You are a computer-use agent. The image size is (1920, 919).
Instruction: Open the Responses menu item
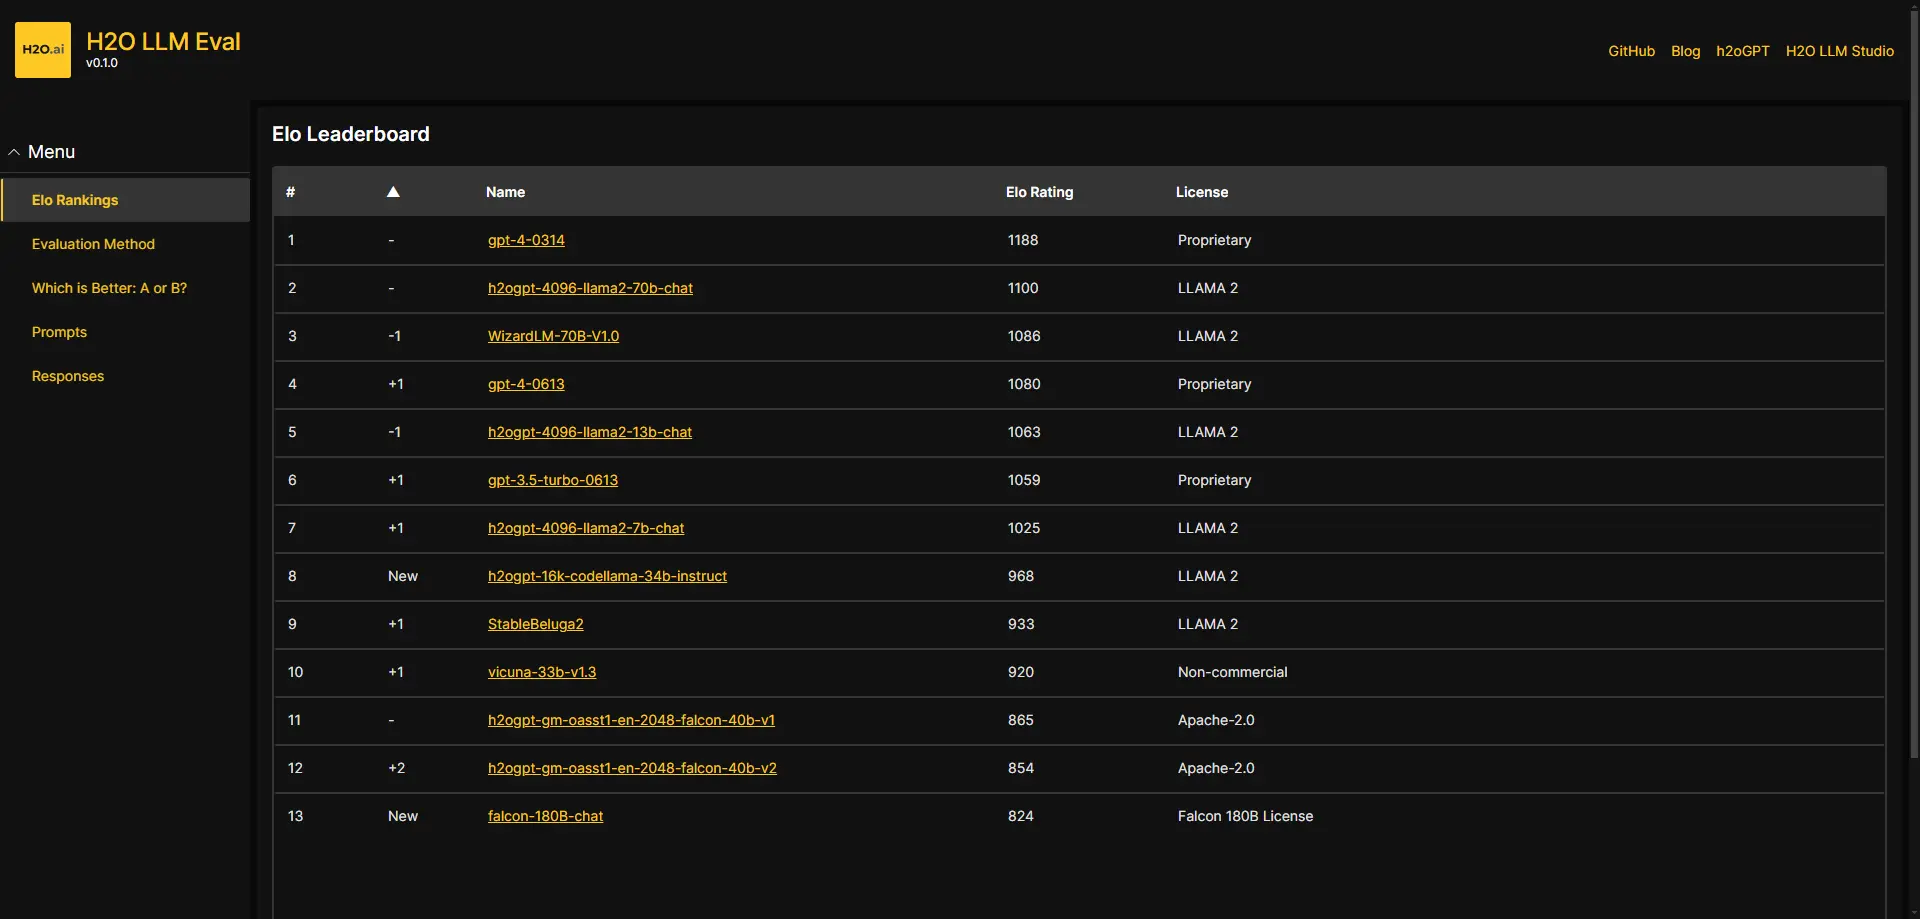[68, 376]
